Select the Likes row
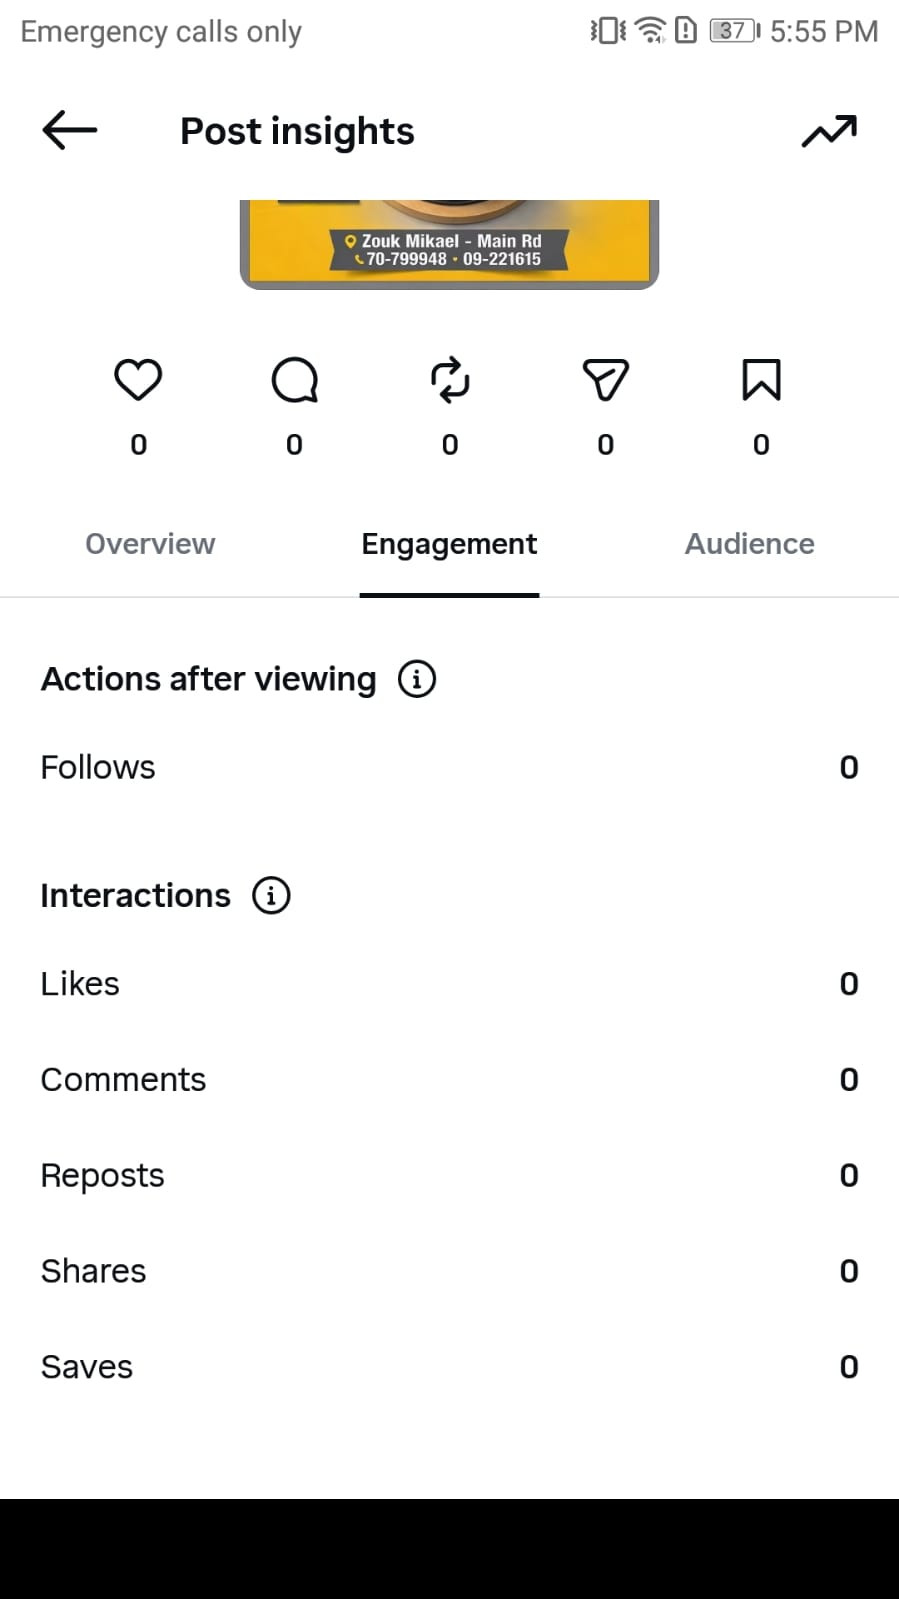Viewport: 899px width, 1599px height. click(x=449, y=984)
